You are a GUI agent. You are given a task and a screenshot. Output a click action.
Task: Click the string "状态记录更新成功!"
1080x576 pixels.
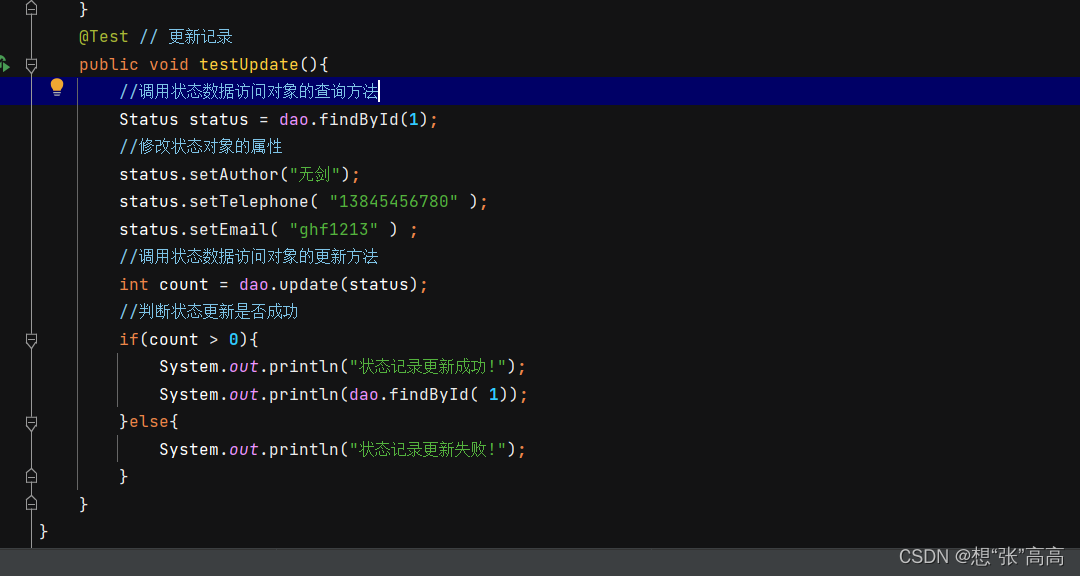click(x=428, y=367)
